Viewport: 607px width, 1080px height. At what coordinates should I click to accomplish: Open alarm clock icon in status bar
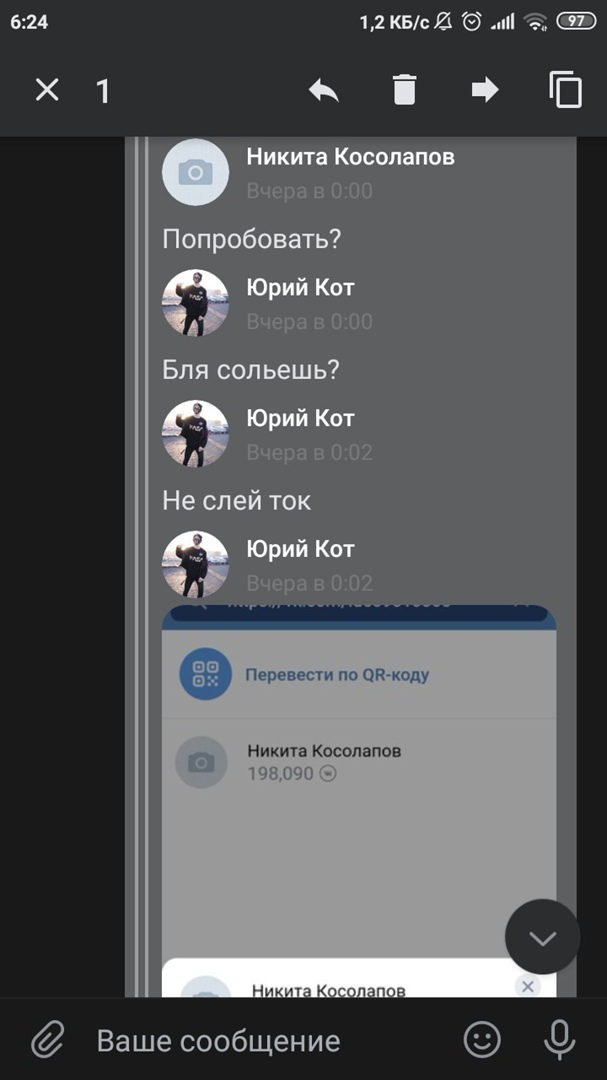pos(472,22)
